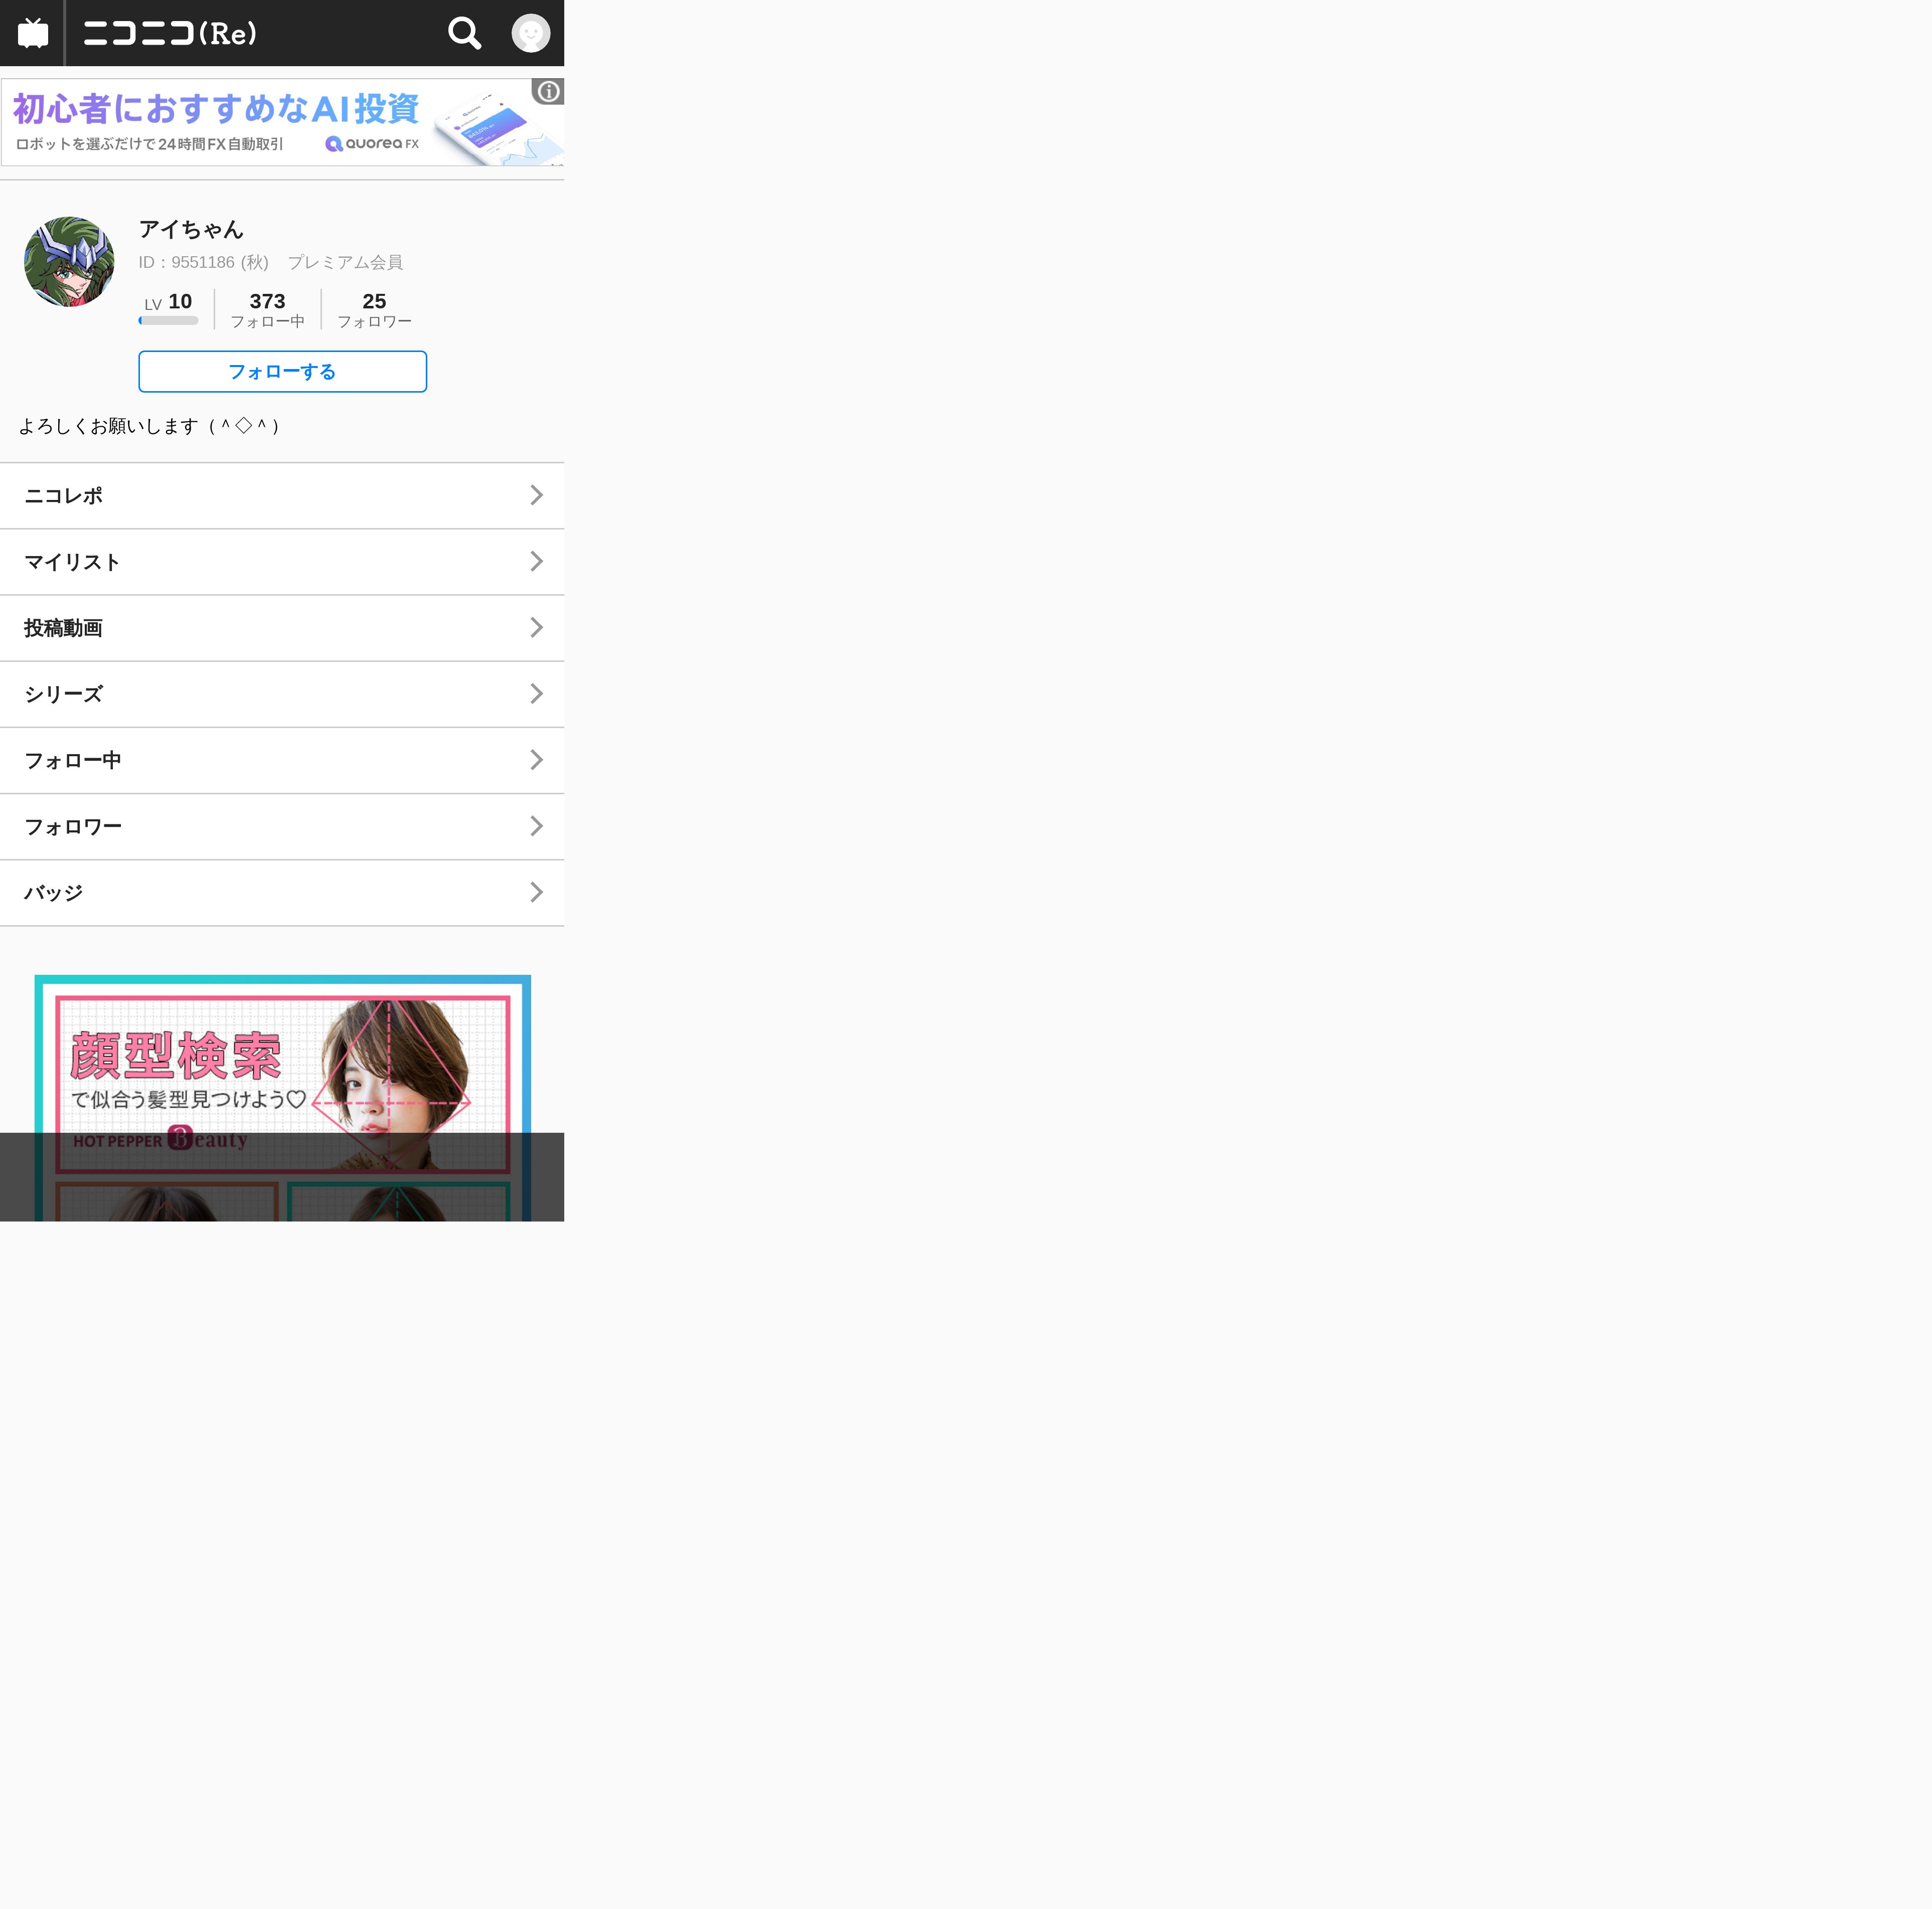The image size is (1932, 1909).
Task: Expand フォロー中 list via chevron arrow
Action: point(536,760)
